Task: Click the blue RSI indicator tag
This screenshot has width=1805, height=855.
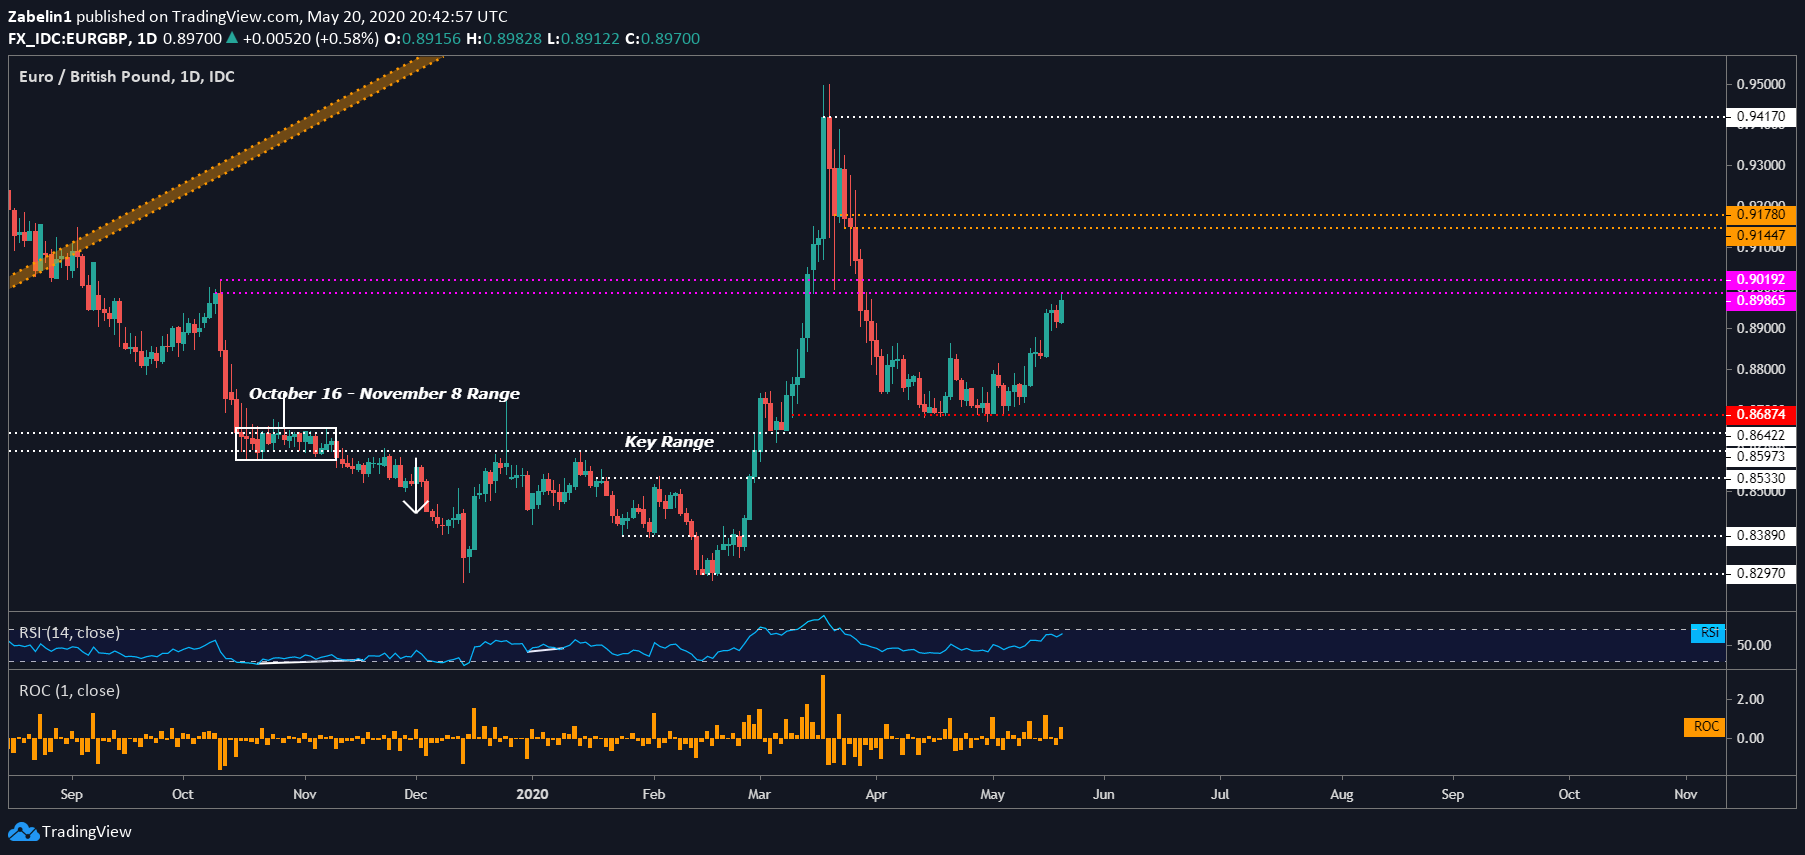Action: coord(1708,633)
